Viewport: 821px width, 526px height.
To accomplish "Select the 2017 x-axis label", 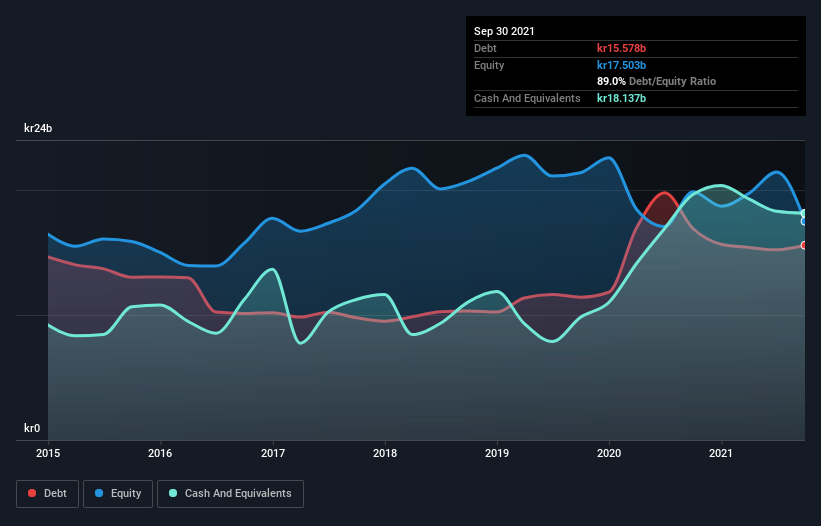I will tap(273, 453).
